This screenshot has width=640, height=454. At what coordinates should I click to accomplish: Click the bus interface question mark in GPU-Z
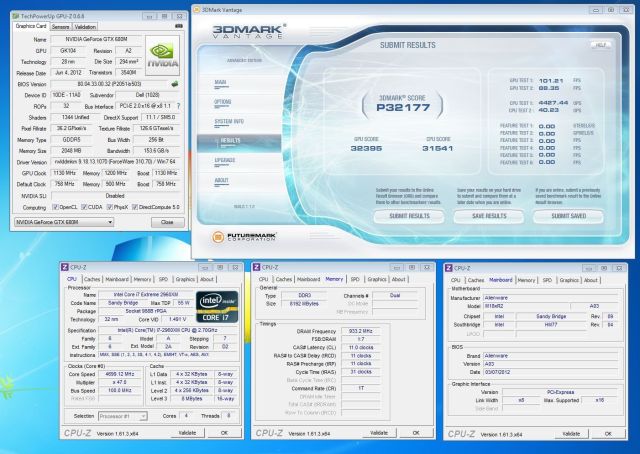(178, 106)
